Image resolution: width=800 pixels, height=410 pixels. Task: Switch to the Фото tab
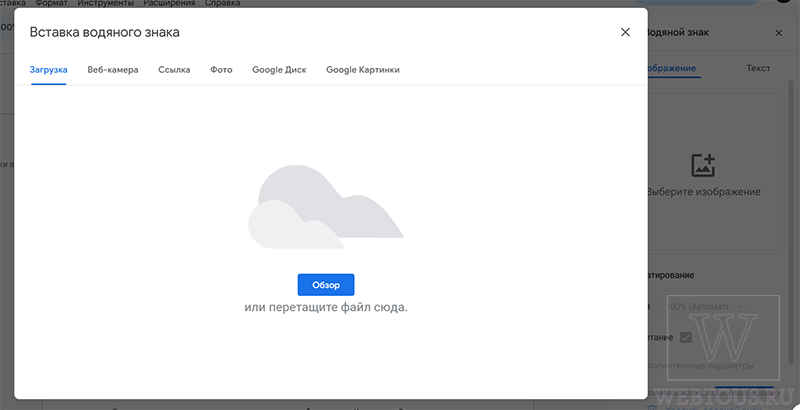(221, 70)
